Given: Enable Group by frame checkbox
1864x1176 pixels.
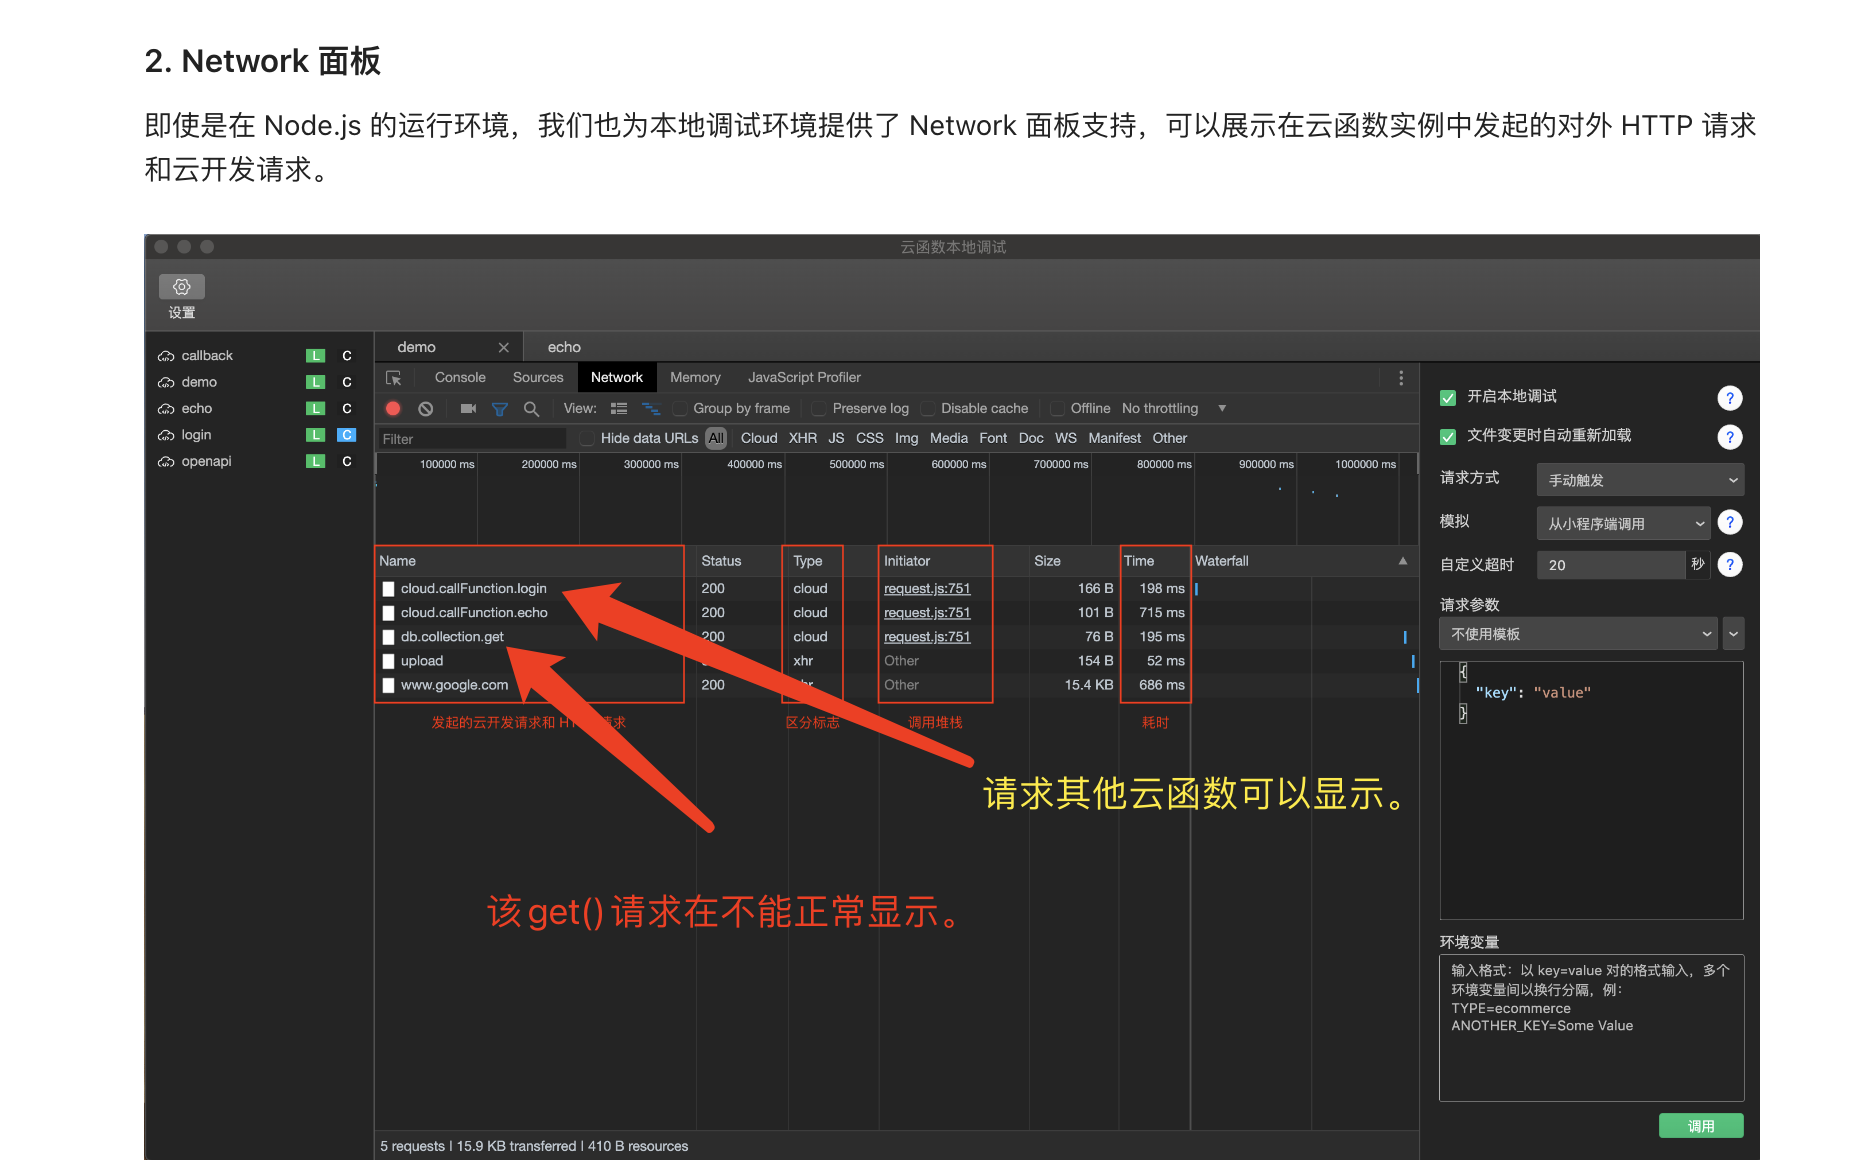Looking at the screenshot, I should coord(681,408).
